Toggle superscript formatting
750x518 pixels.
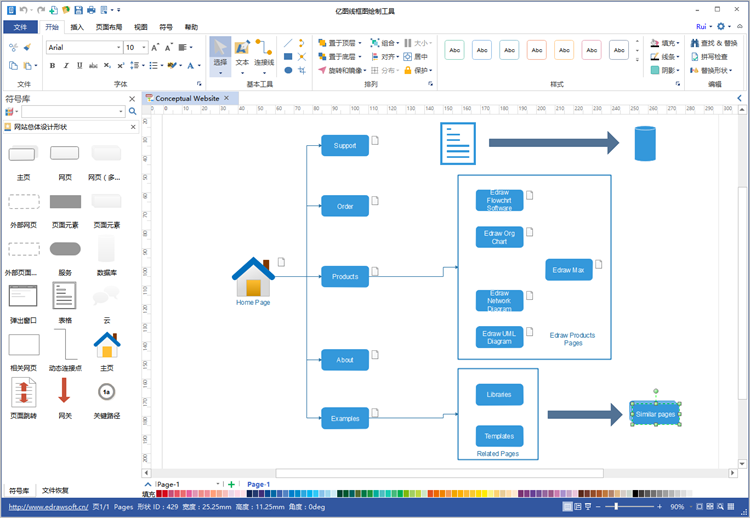point(121,66)
